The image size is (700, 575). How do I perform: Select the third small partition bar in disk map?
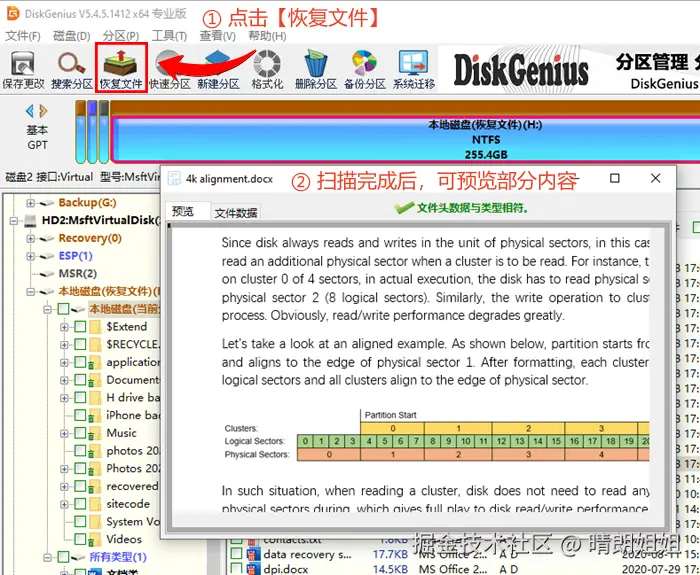(104, 132)
